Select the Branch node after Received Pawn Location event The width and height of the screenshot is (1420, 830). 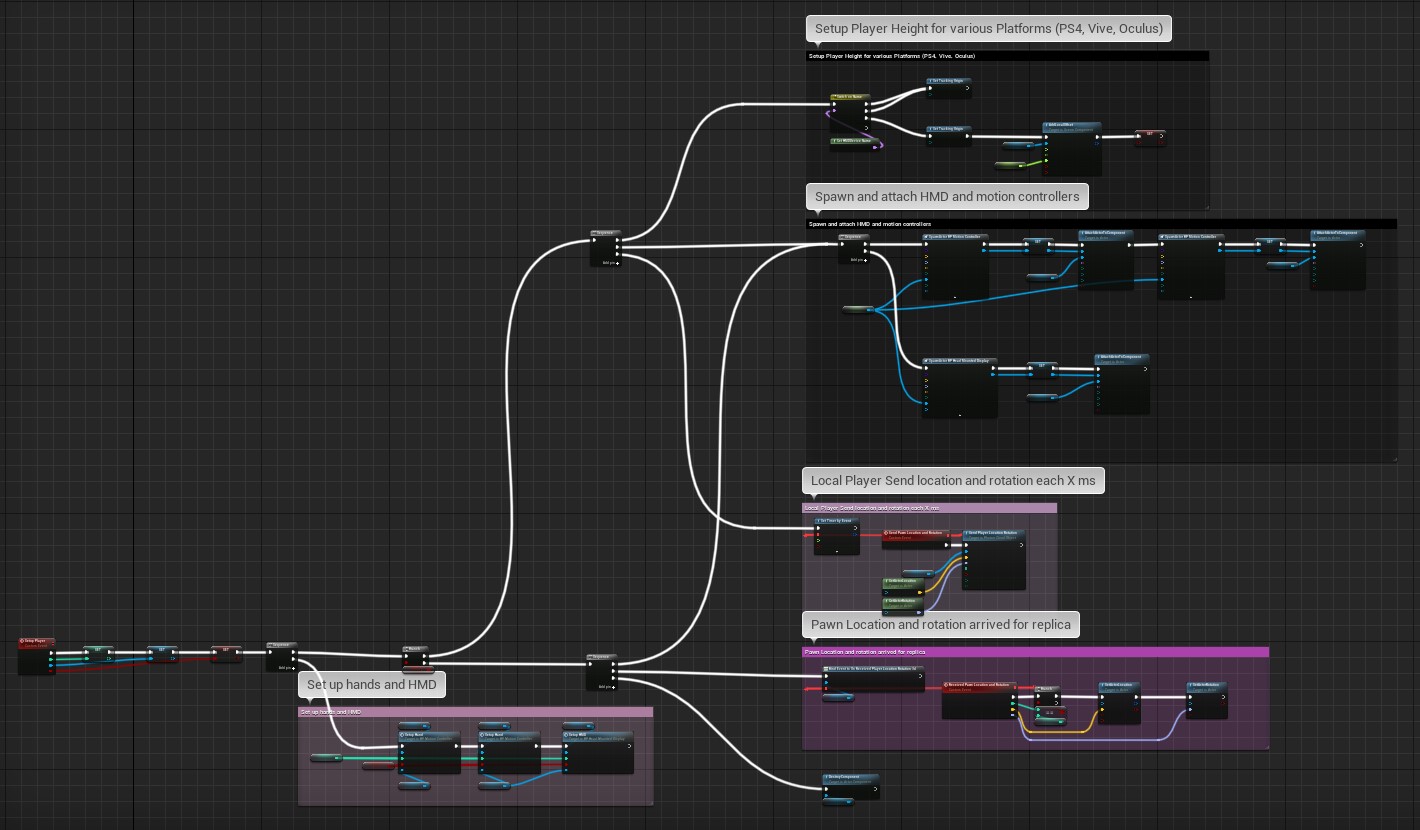coord(1047,695)
